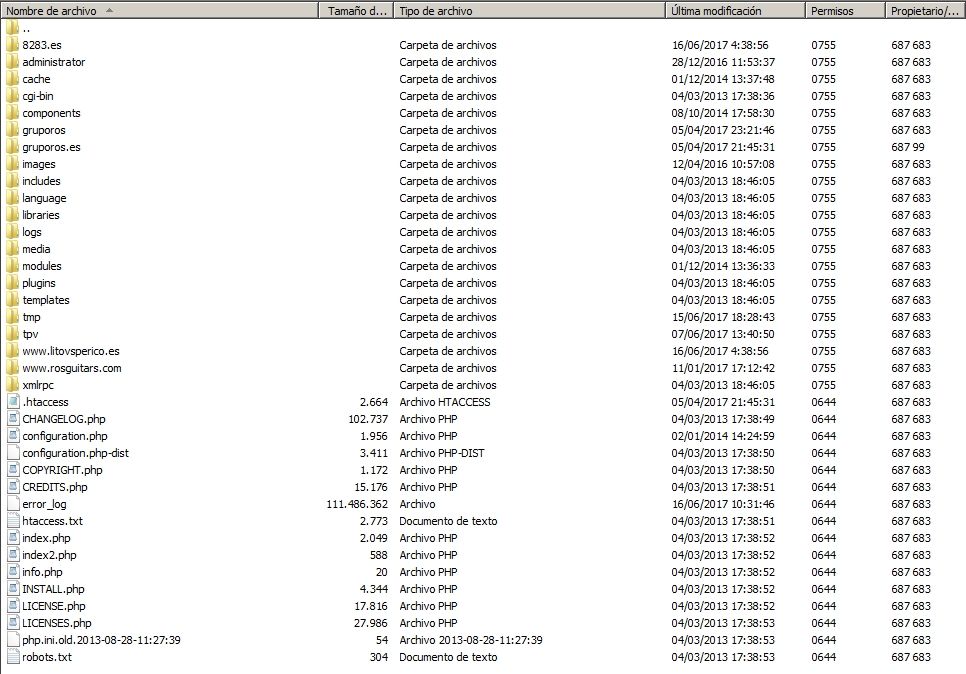Select the cgi-bin folder icon
The width and height of the screenshot is (966, 674).
(12, 96)
